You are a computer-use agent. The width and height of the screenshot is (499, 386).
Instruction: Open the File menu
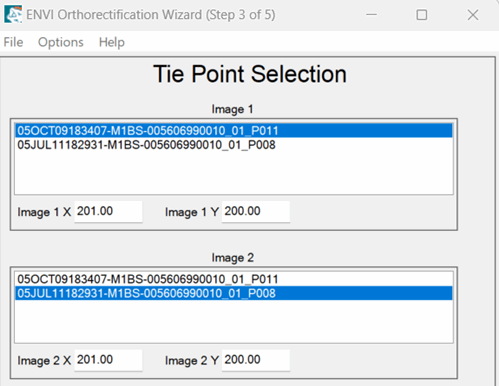click(13, 42)
